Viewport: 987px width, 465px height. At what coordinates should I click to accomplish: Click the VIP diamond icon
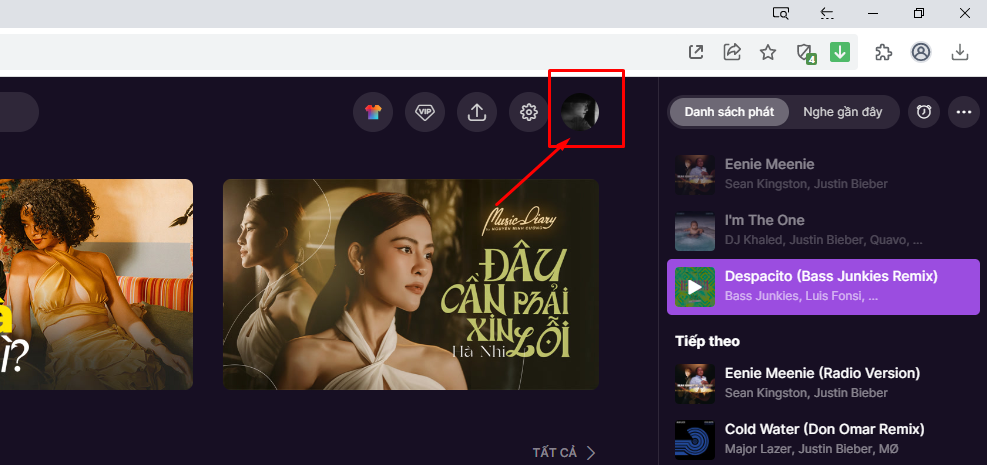coord(425,112)
